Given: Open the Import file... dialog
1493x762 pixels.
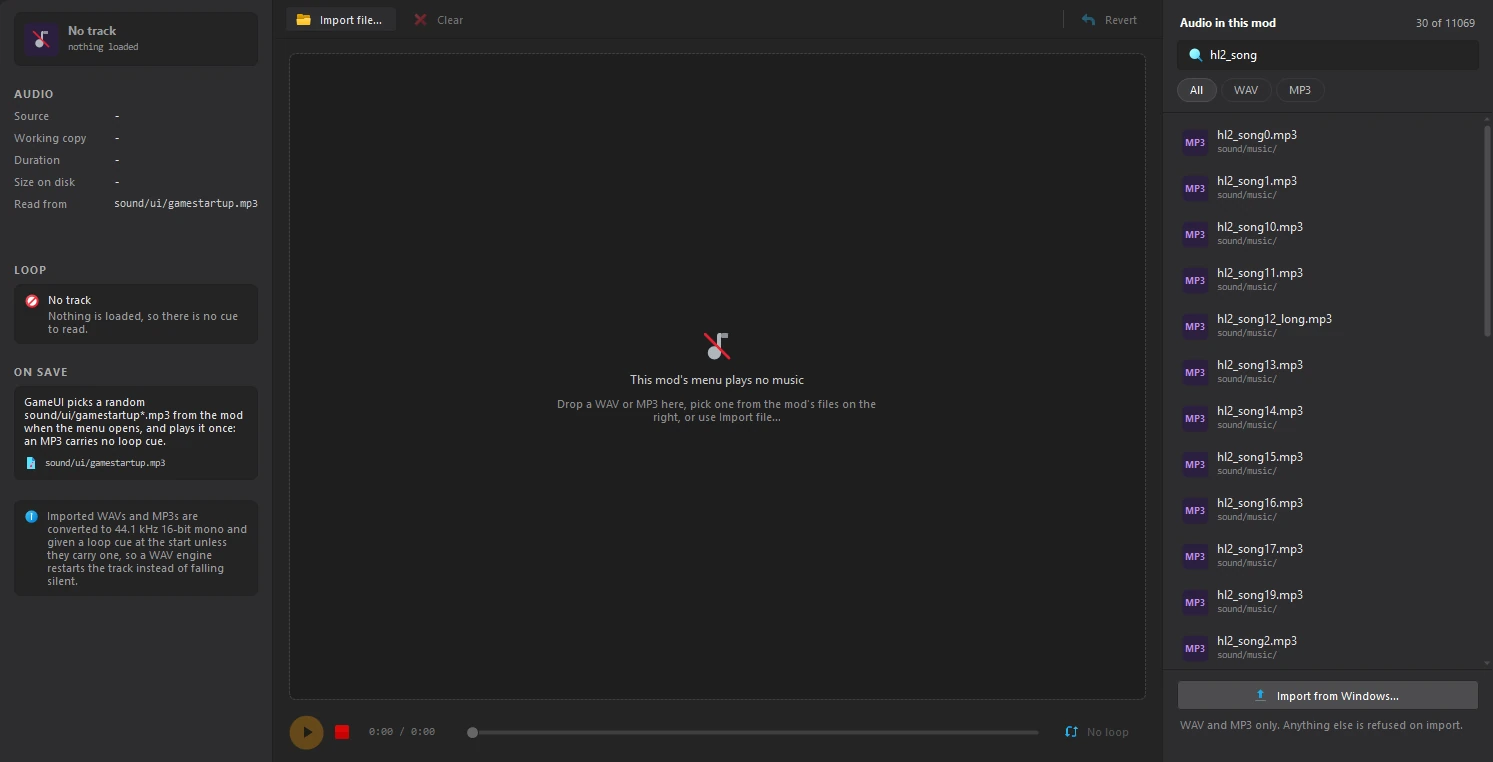Looking at the screenshot, I should pos(341,20).
